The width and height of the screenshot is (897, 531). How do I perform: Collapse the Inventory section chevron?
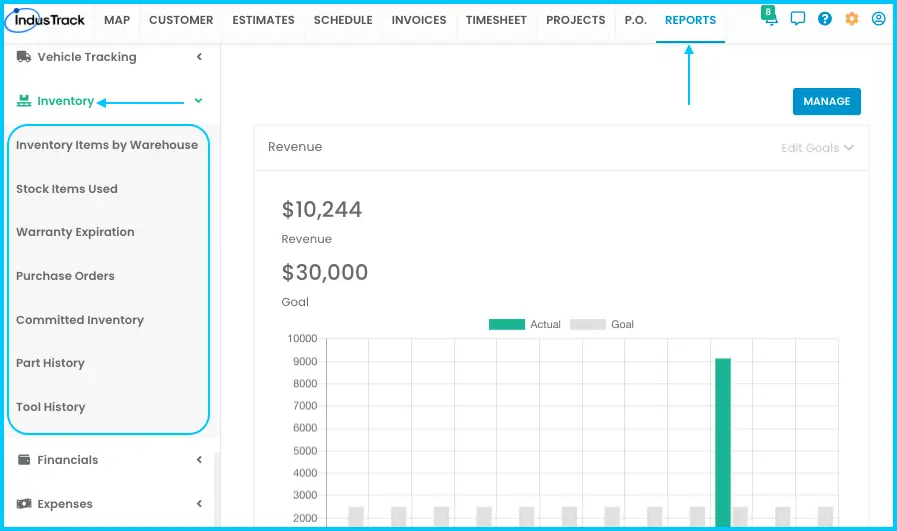[199, 101]
